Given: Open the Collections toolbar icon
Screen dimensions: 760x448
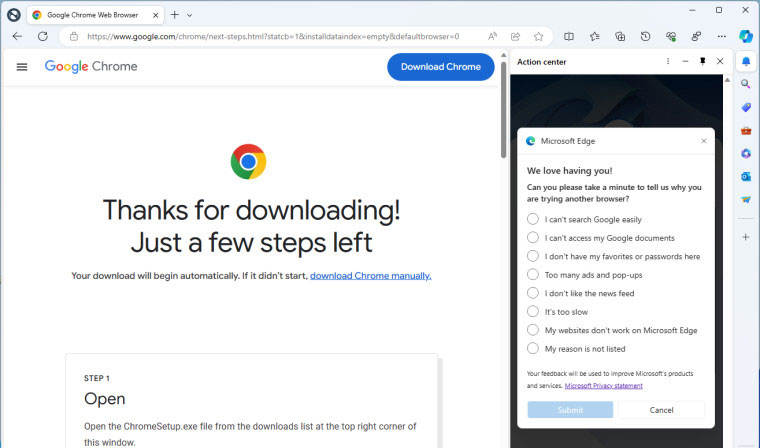Looking at the screenshot, I should [620, 36].
